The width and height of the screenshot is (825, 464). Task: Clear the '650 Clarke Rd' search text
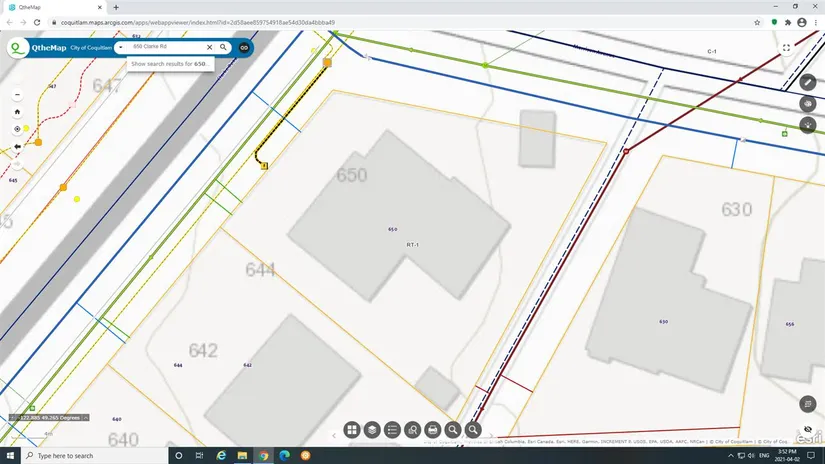pos(210,47)
